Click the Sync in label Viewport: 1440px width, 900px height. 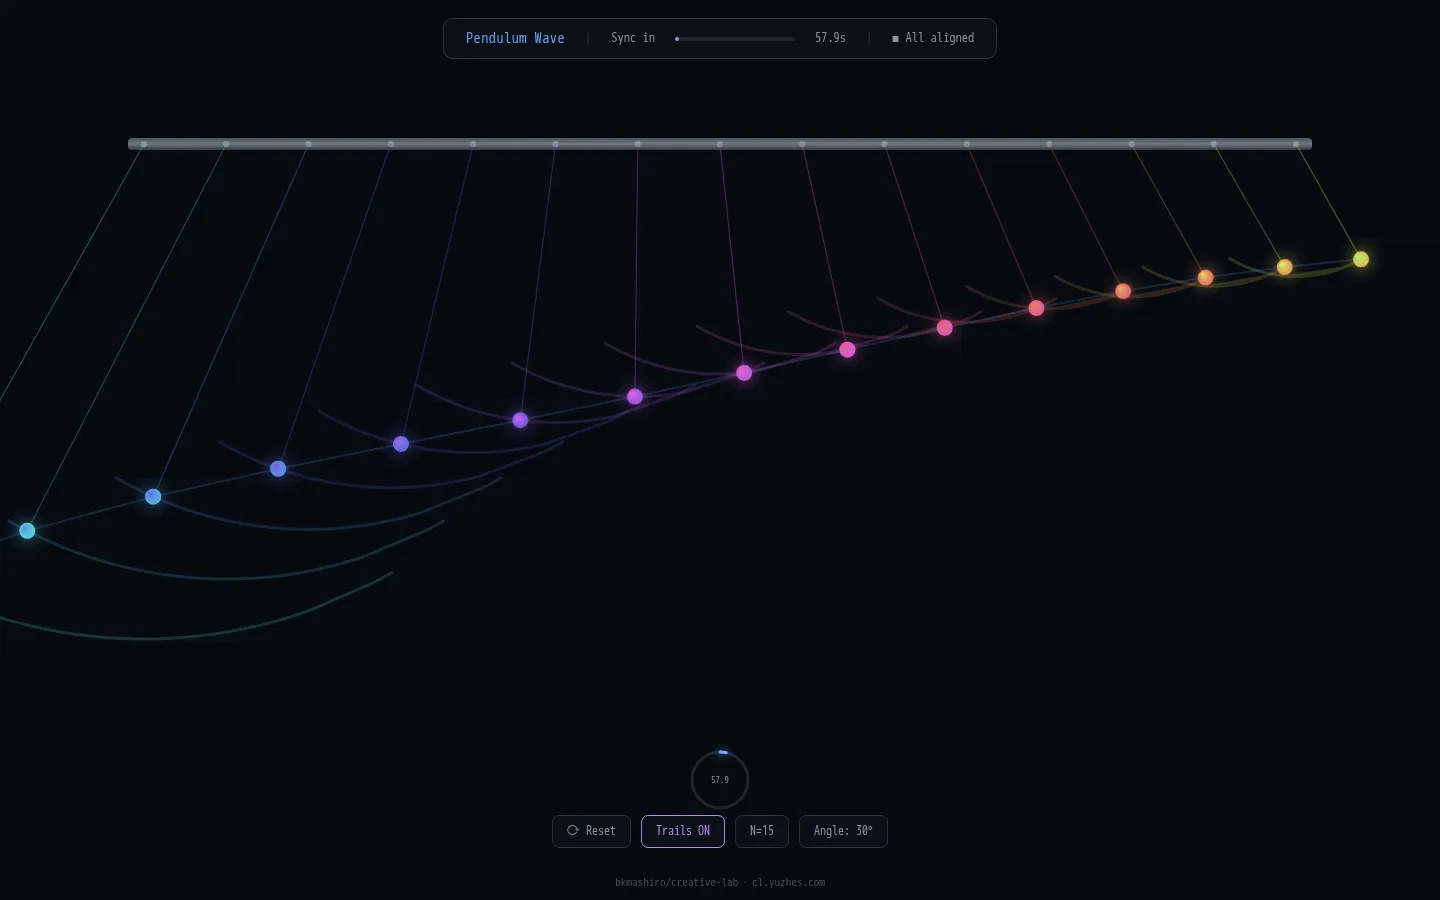click(633, 38)
